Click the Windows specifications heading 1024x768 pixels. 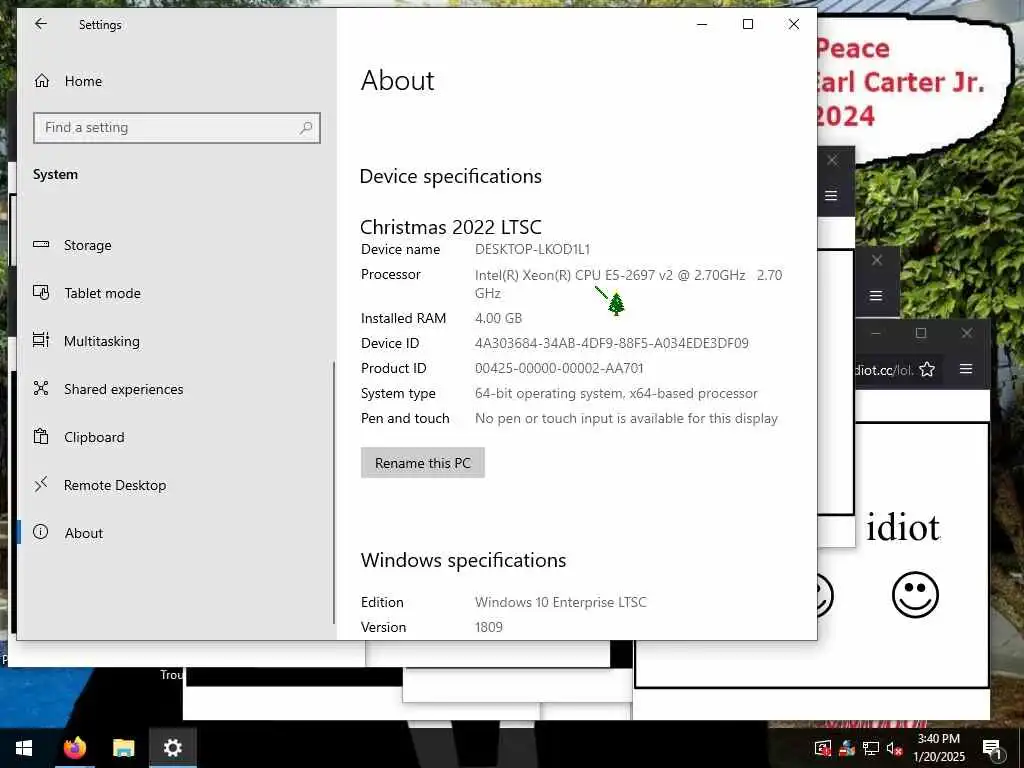[x=463, y=560]
